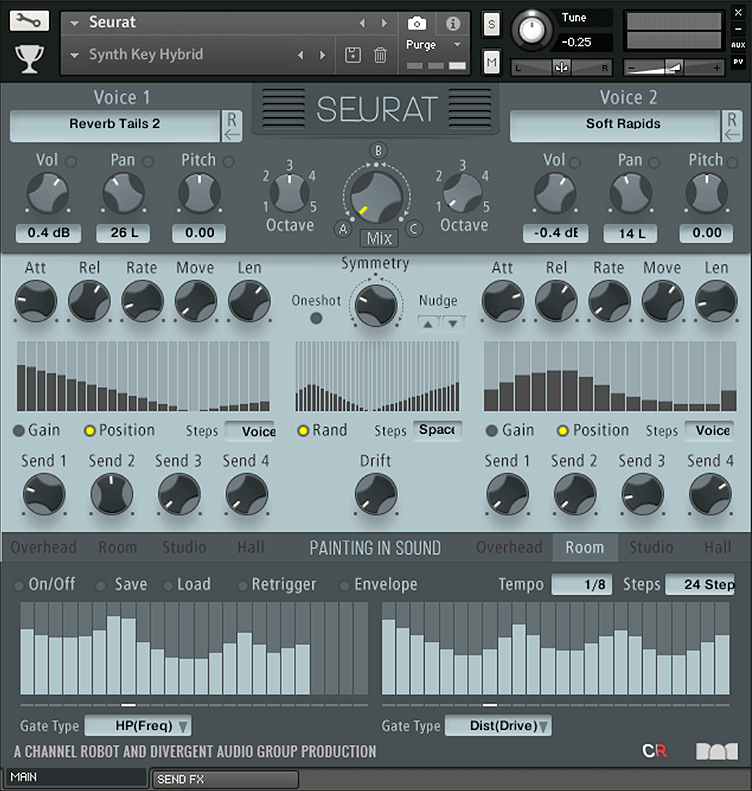Toggle gate sequencer On/Off
Viewport: 752px width, 791px height.
pyautogui.click(x=19, y=585)
